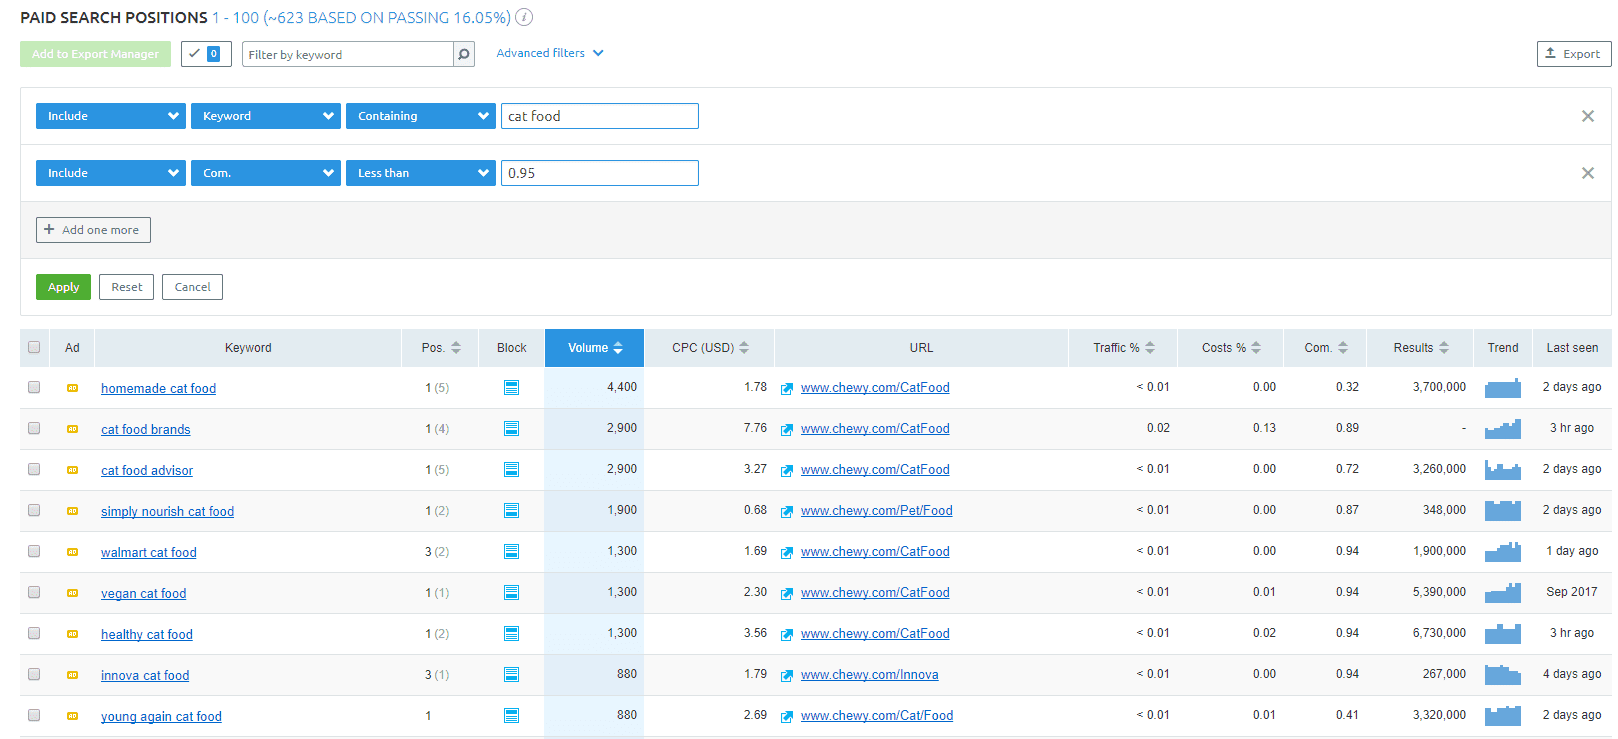Image resolution: width=1618 pixels, height=739 pixels.
Task: Remove the 'cat food' keyword filter row
Action: pyautogui.click(x=1587, y=116)
